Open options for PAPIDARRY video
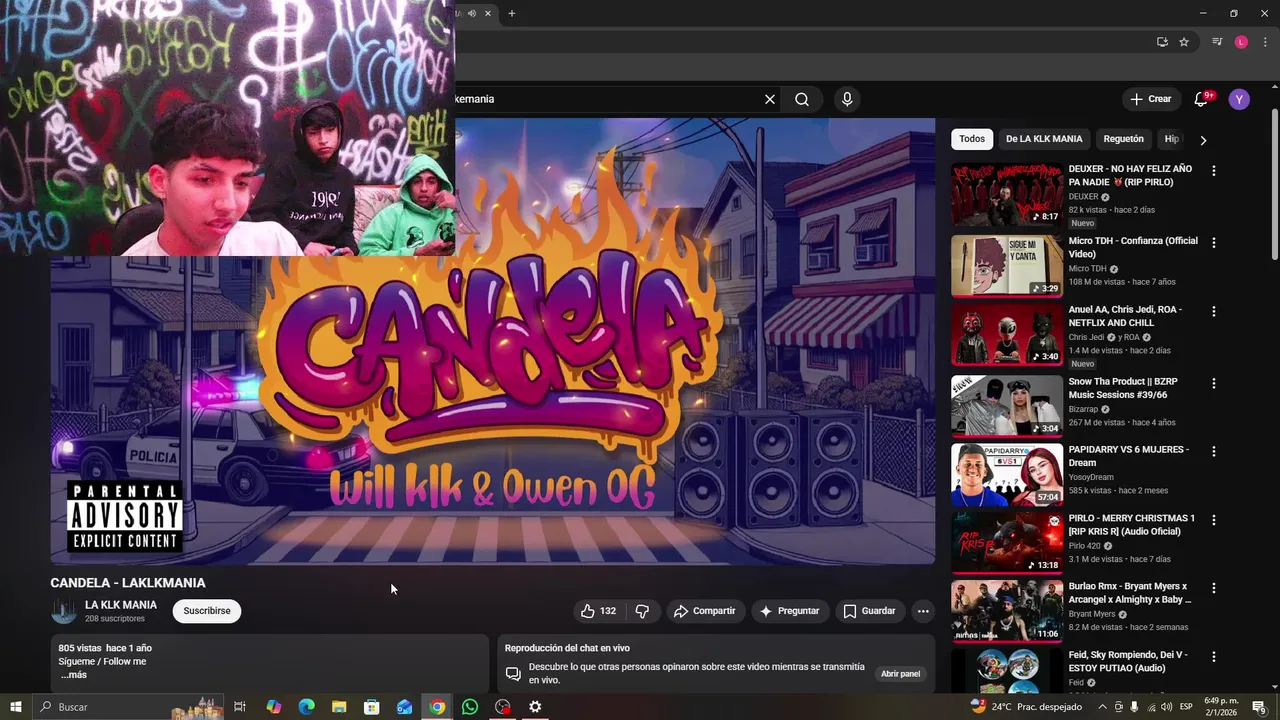This screenshot has width=1280, height=720. tap(1214, 452)
